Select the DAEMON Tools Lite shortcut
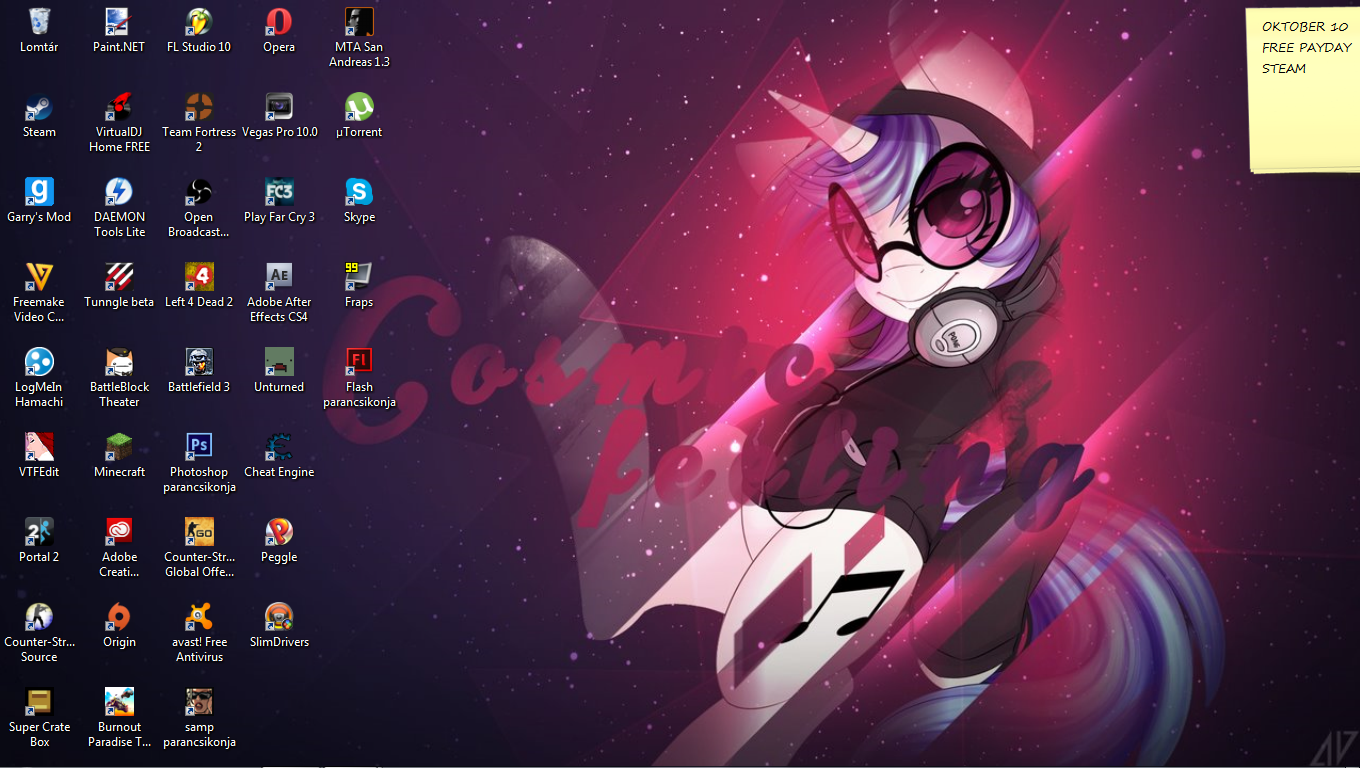Image resolution: width=1360 pixels, height=768 pixels. coord(119,191)
